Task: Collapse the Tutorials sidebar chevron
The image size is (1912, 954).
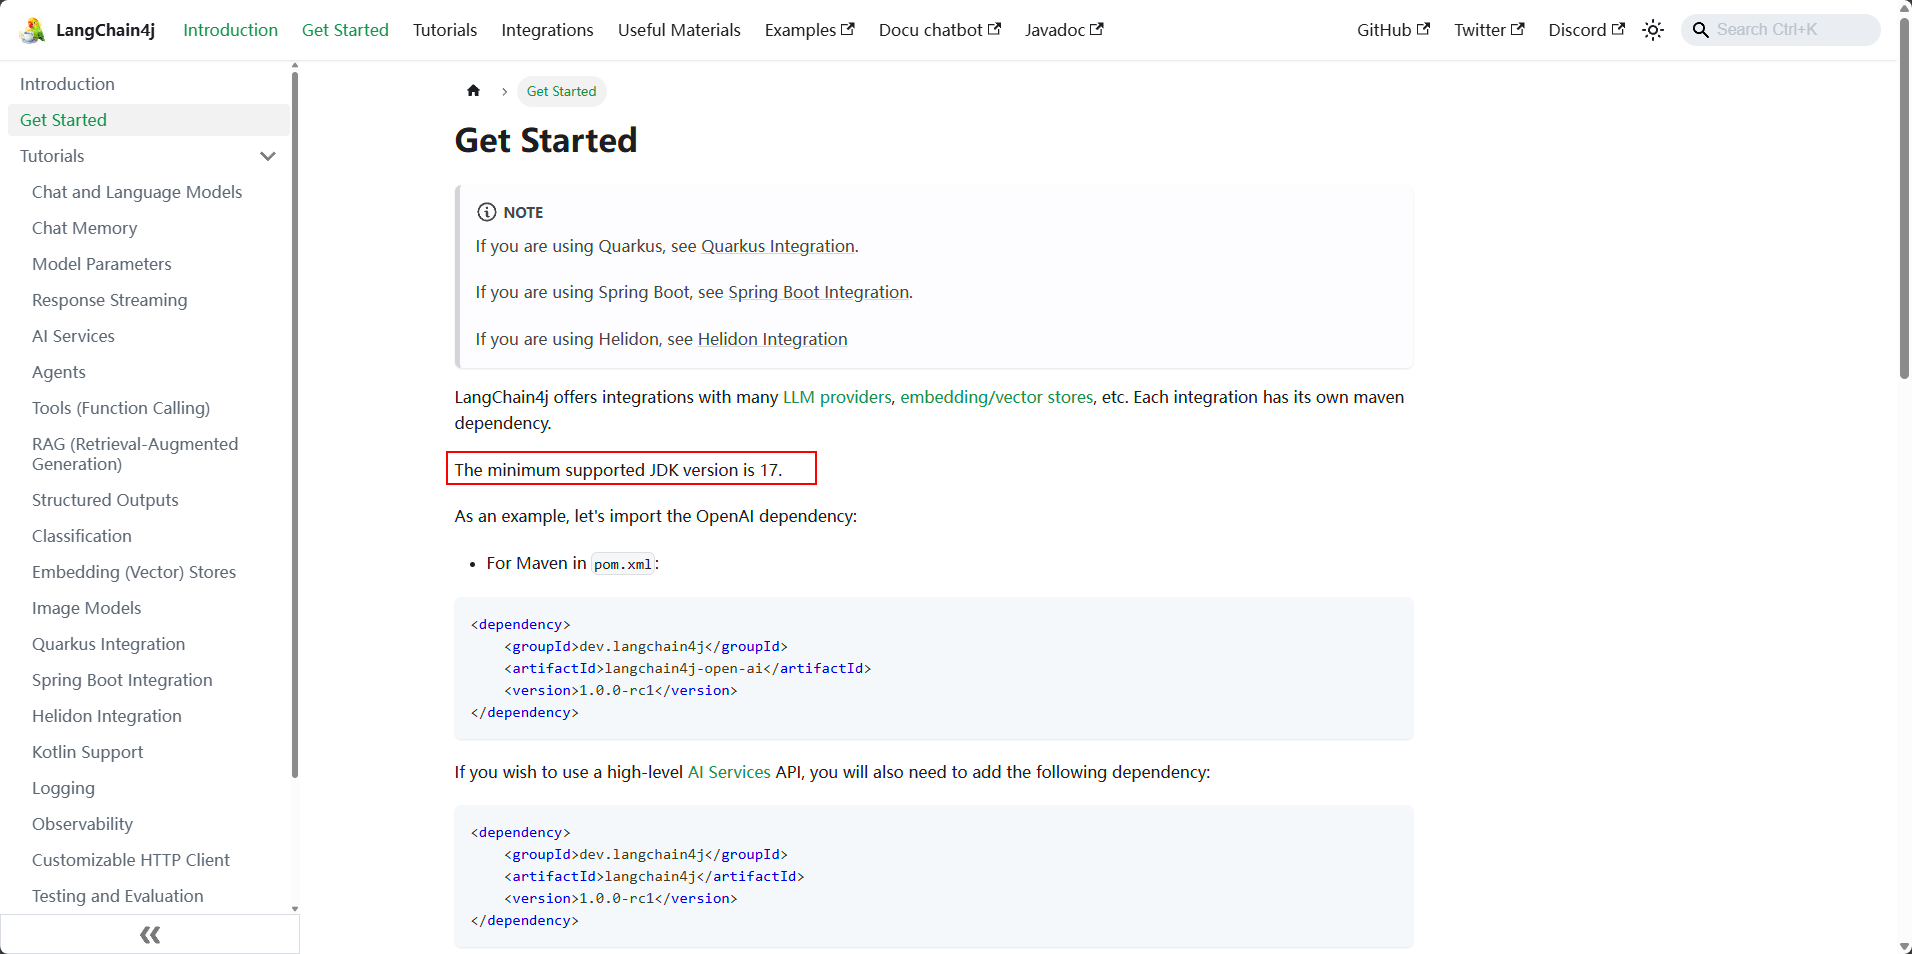Action: [x=267, y=156]
